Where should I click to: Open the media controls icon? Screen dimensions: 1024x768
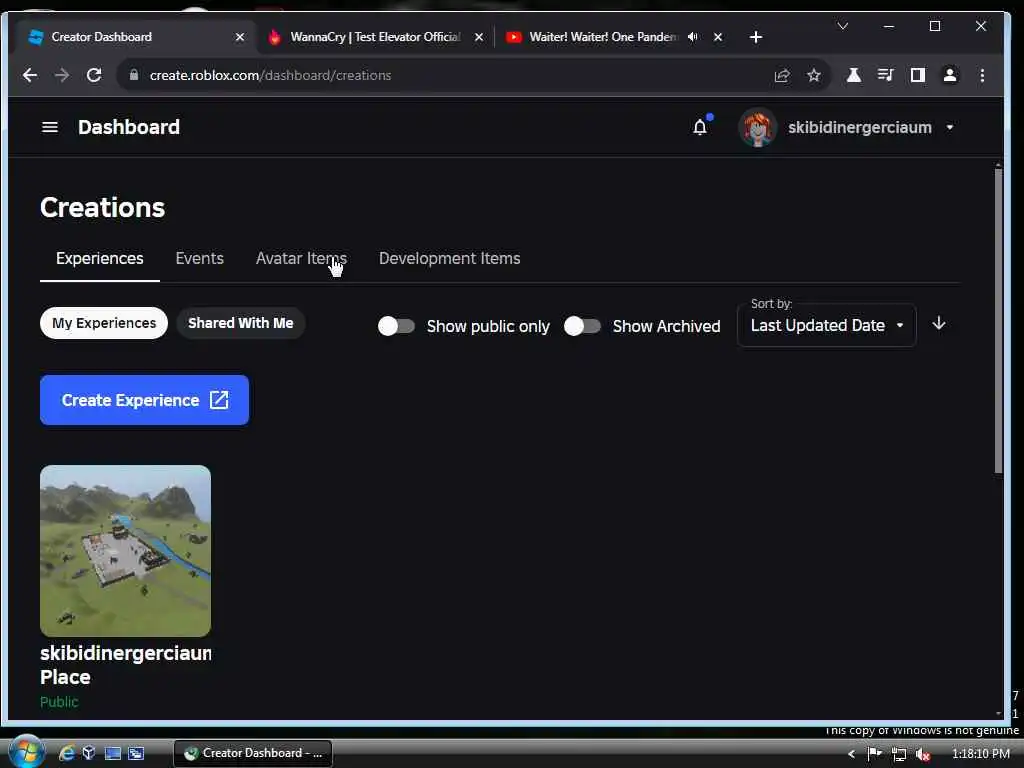(886, 75)
